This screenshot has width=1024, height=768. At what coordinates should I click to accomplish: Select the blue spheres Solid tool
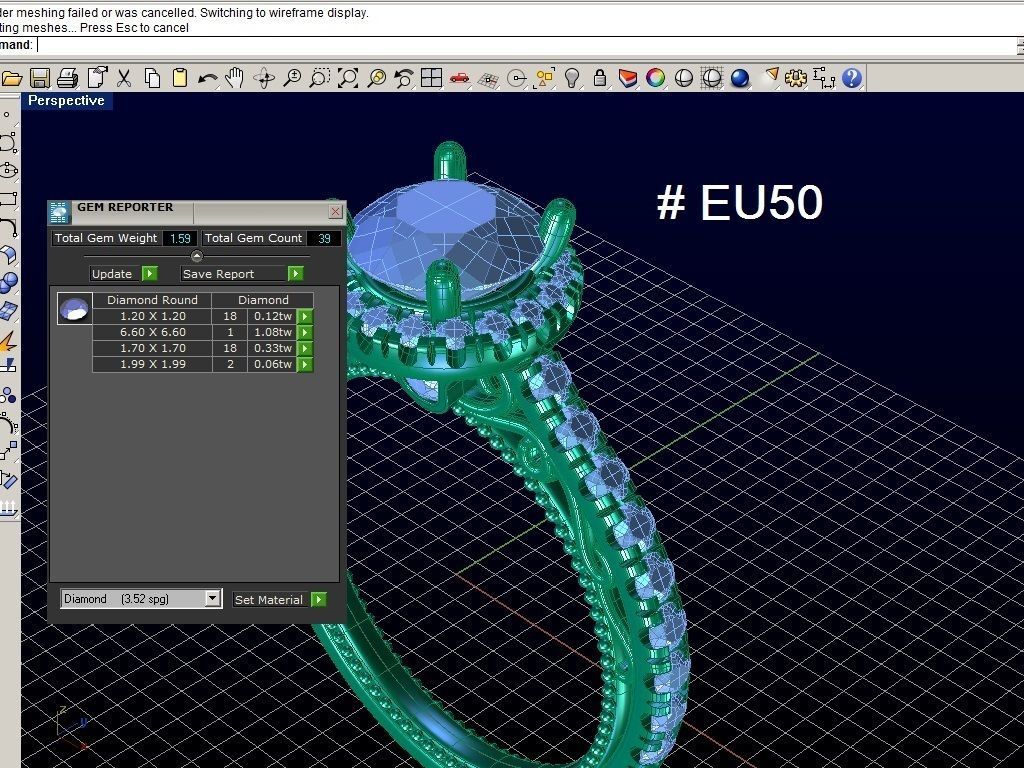(8, 283)
